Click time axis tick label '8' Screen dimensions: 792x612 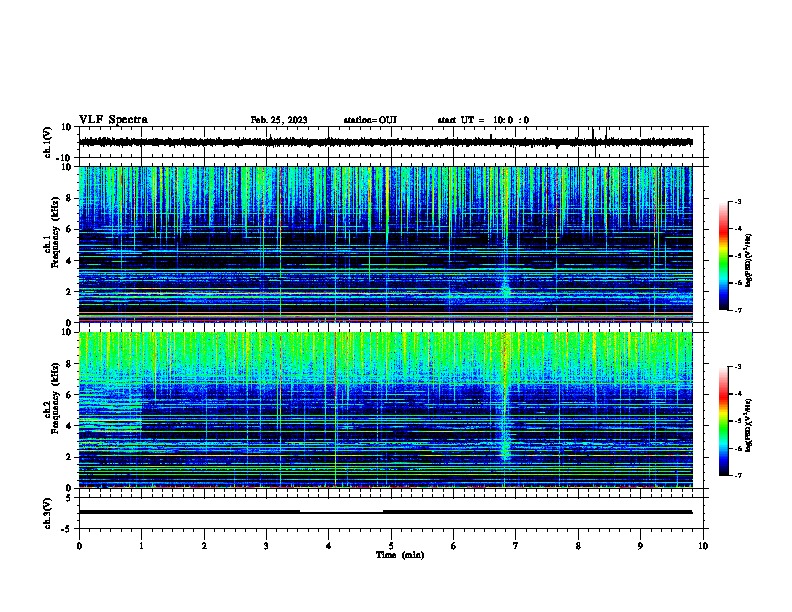(x=578, y=546)
